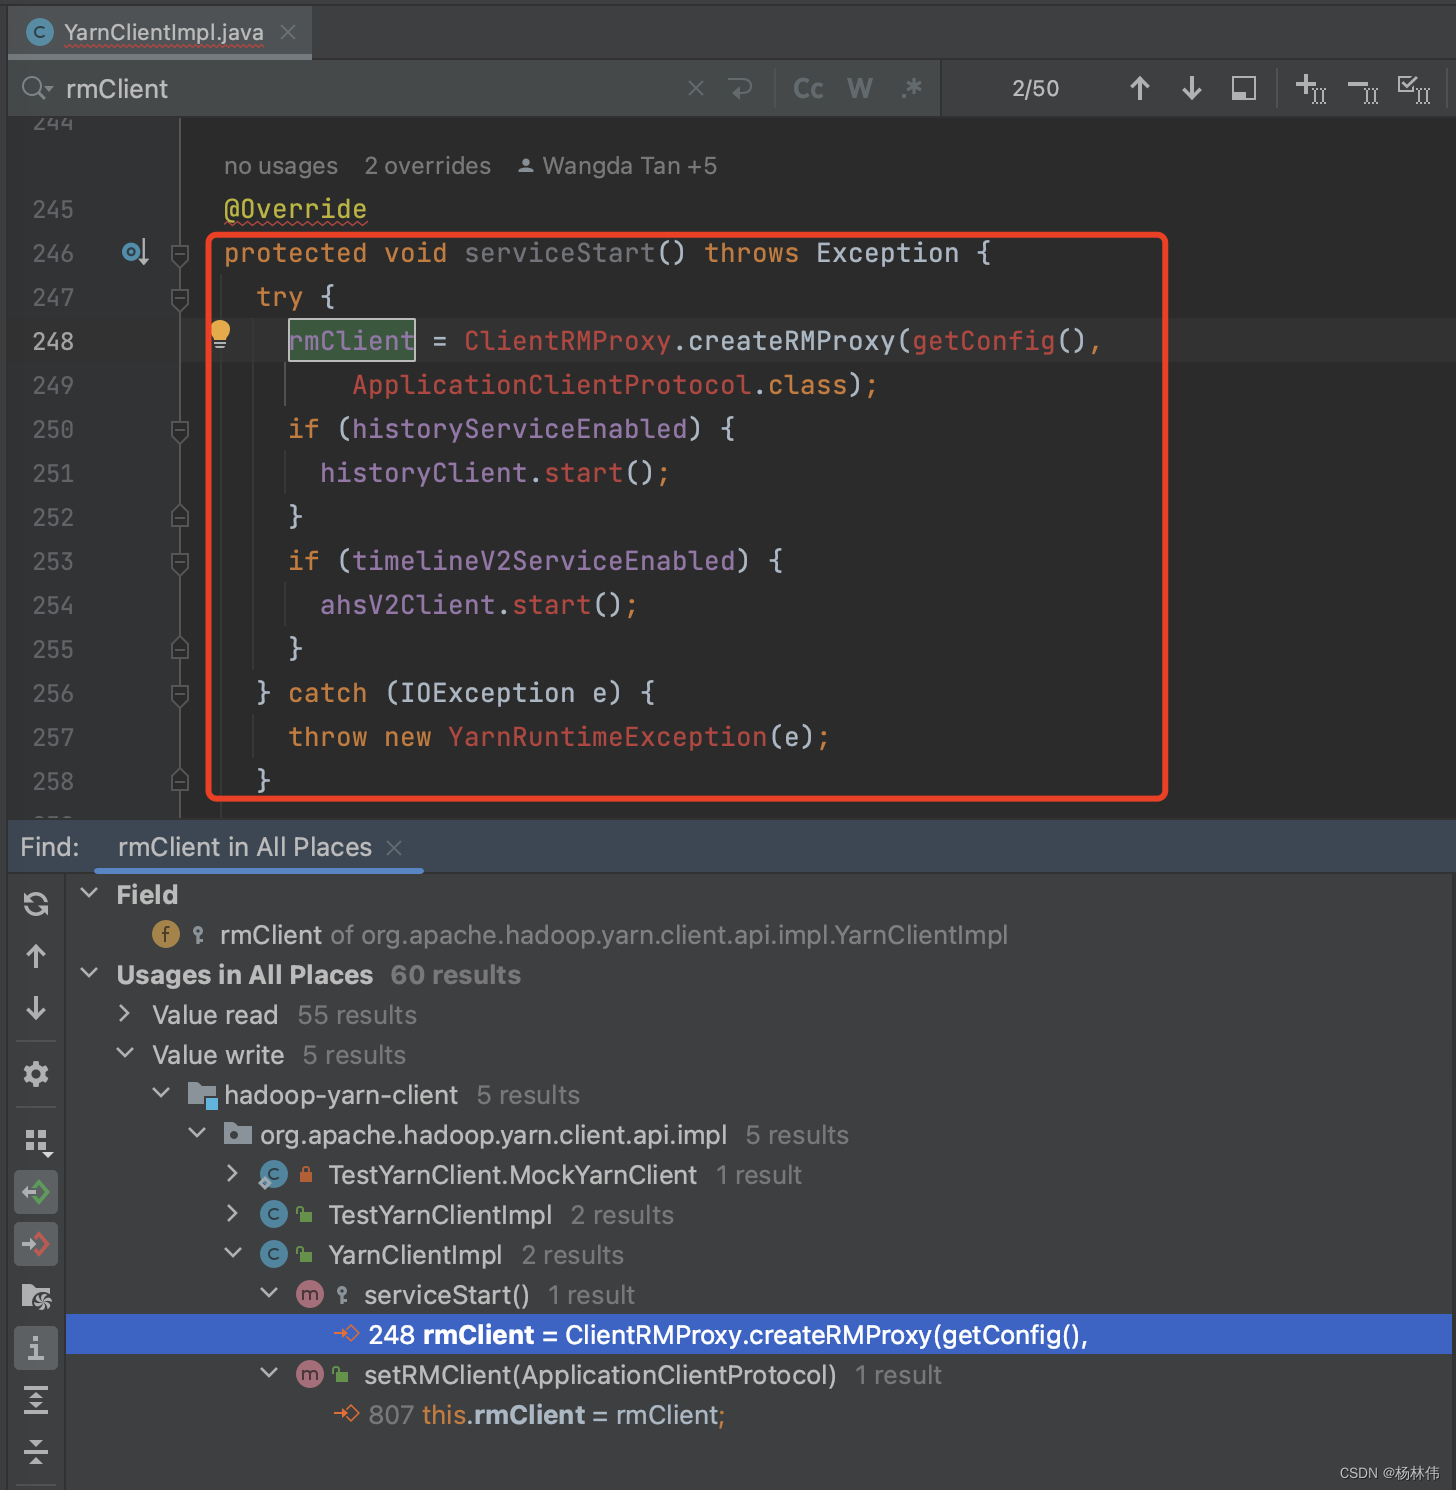
Task: Collapse the serviceStart() method node
Action: [269, 1293]
